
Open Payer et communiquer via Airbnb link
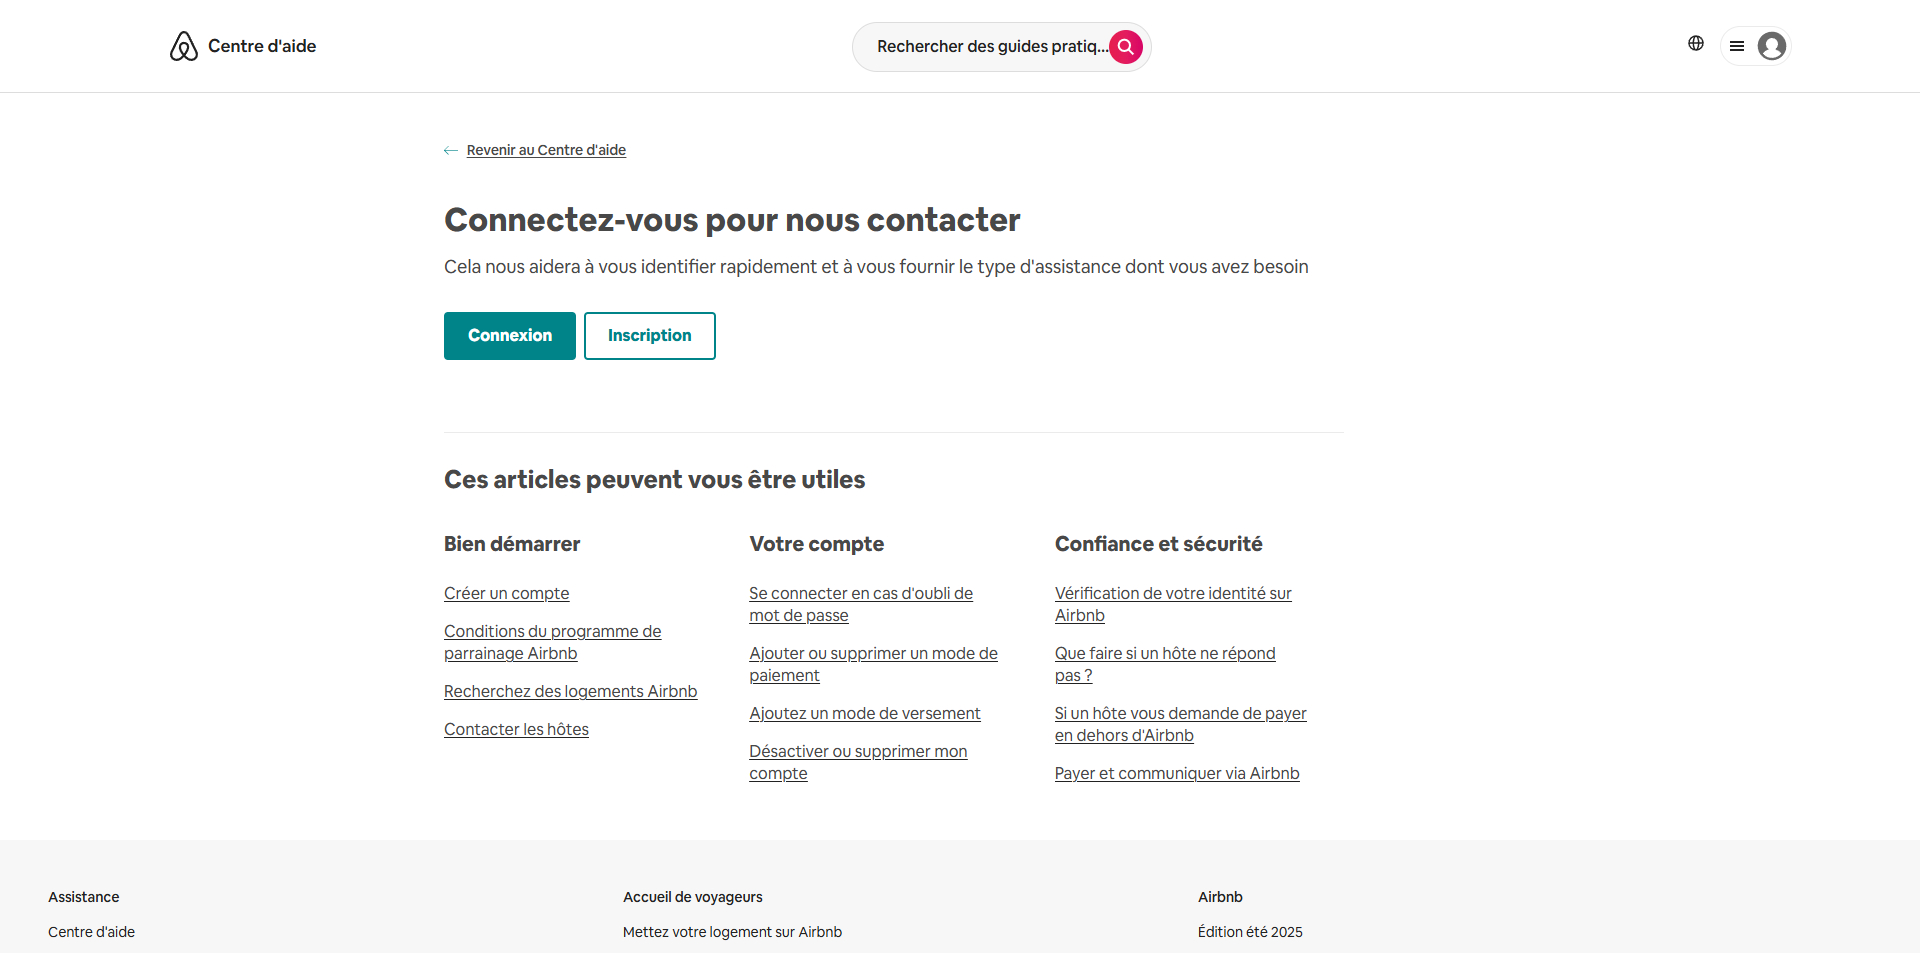point(1177,774)
